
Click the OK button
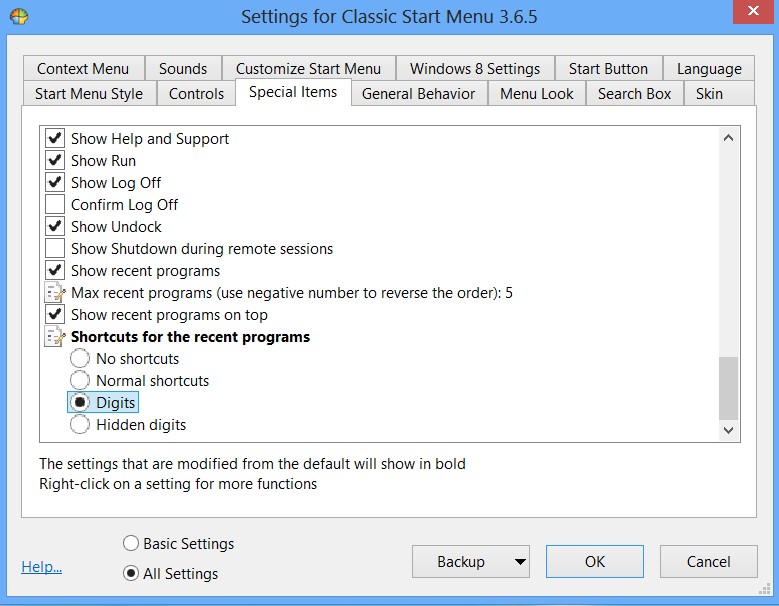pyautogui.click(x=595, y=562)
